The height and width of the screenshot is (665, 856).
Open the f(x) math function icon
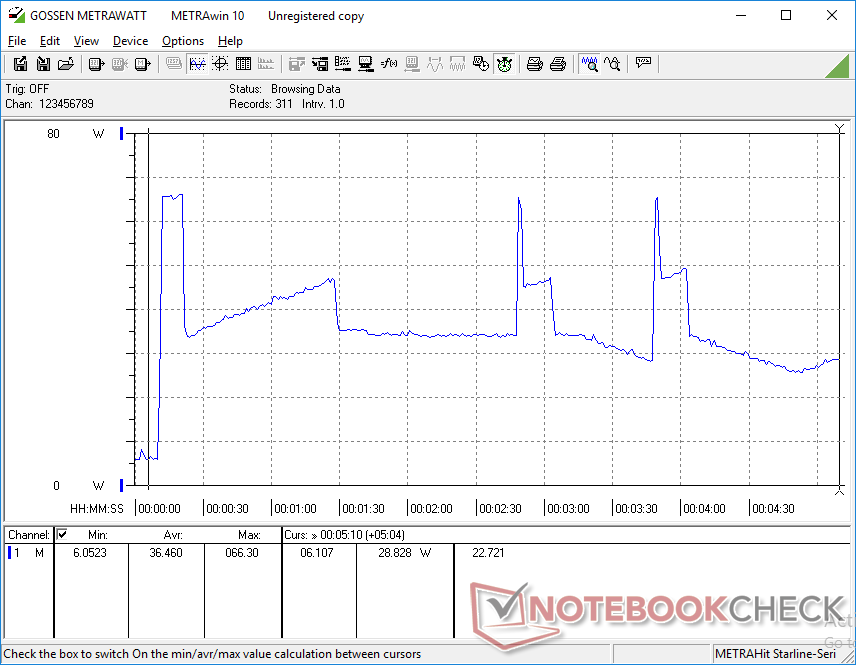tap(389, 64)
